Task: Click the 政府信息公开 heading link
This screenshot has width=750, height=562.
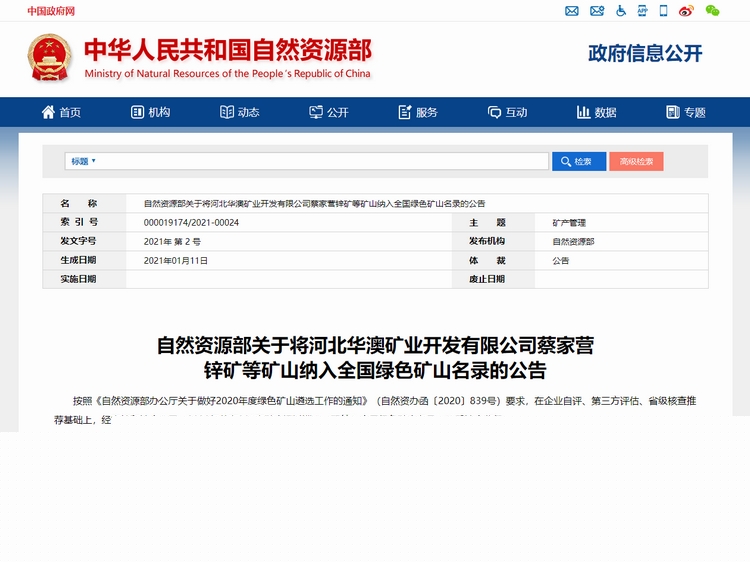Action: pos(645,53)
